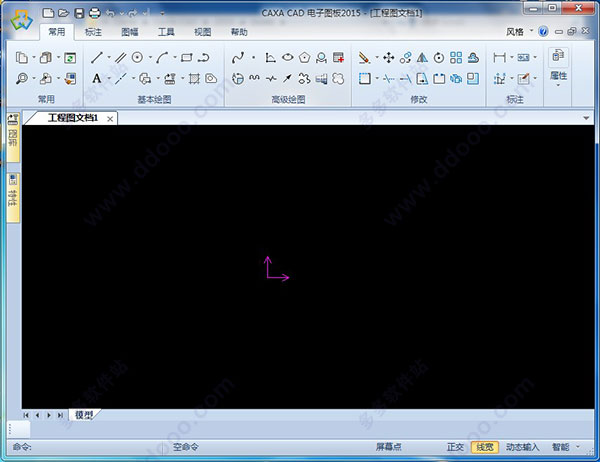This screenshot has height=462, width=600.
Task: Go to the next sheet tab
Action: point(49,415)
